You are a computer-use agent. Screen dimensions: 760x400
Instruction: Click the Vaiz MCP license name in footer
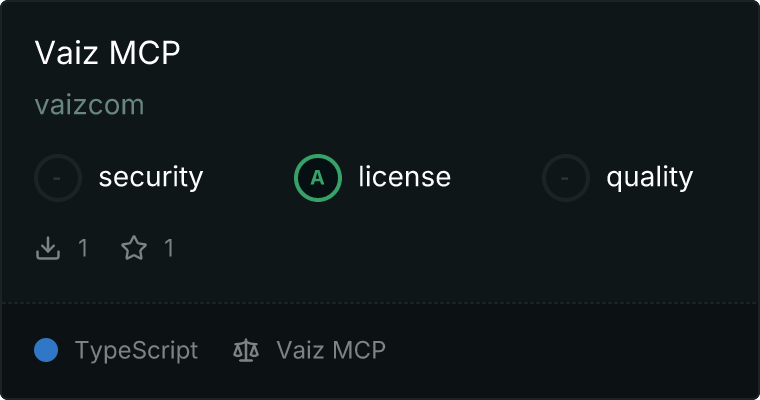click(331, 350)
